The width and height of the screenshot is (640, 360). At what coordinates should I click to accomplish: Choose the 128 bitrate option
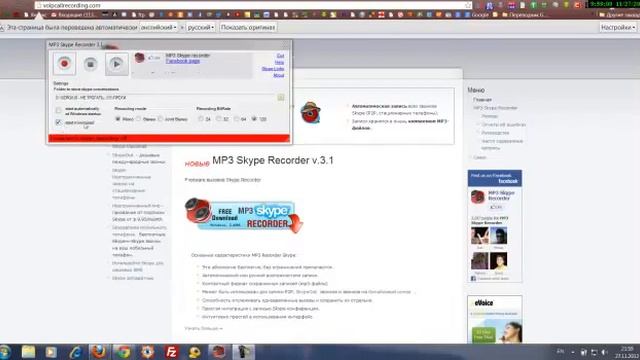pyautogui.click(x=254, y=119)
